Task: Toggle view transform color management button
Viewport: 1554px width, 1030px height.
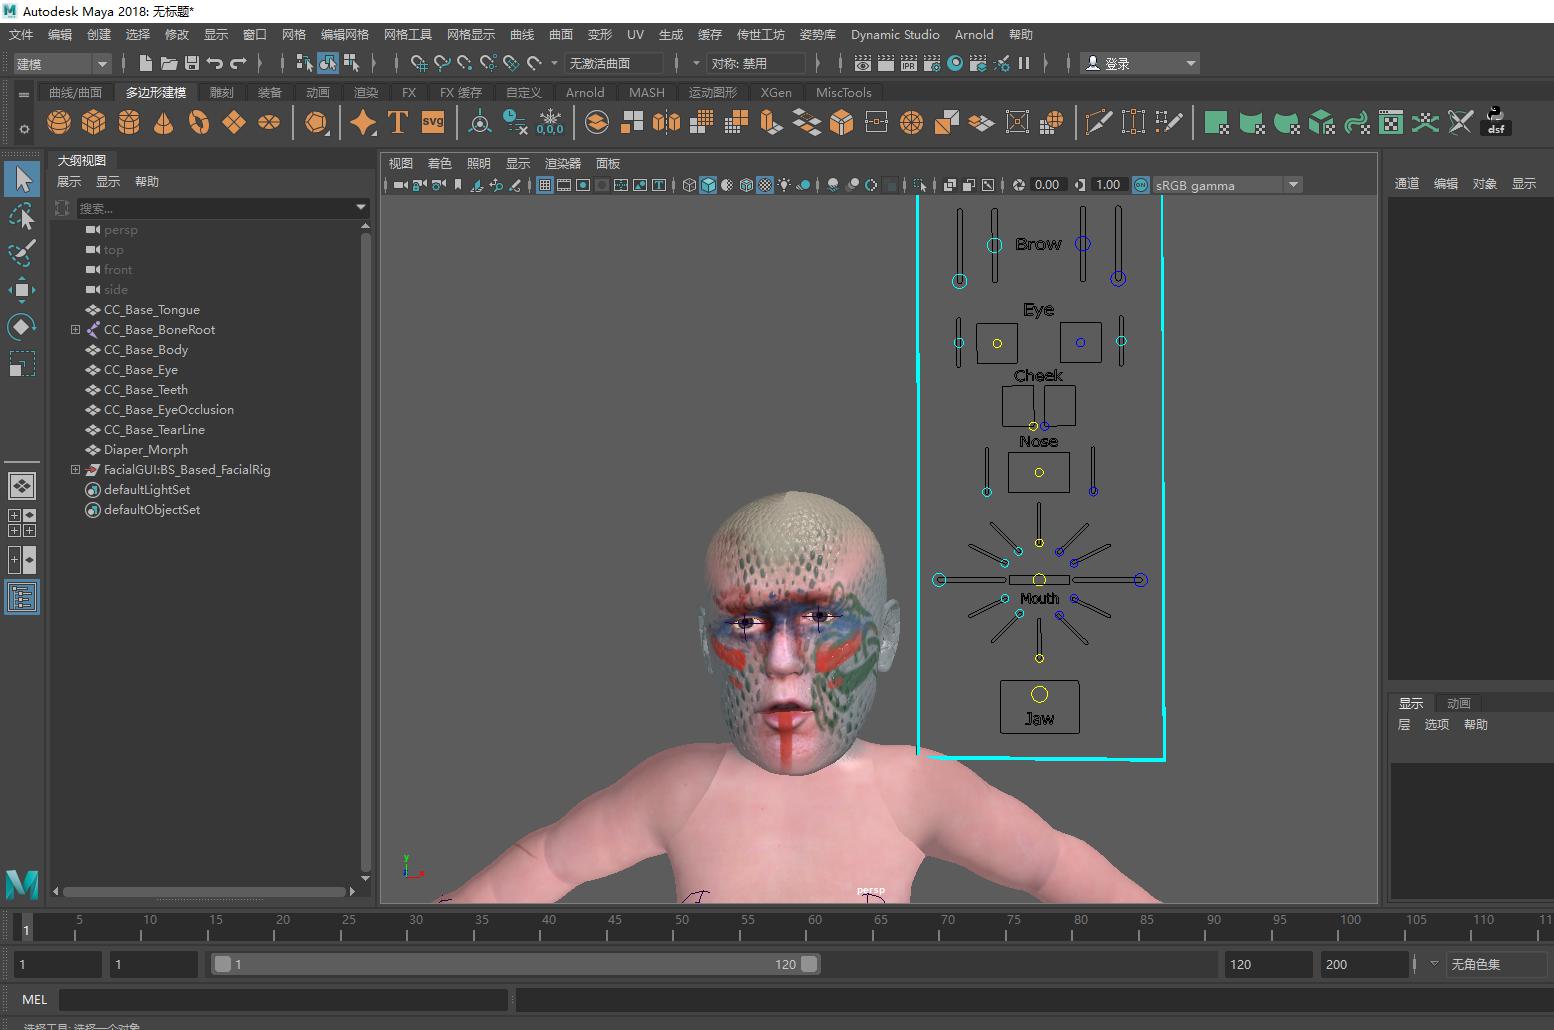Action: [x=1141, y=185]
